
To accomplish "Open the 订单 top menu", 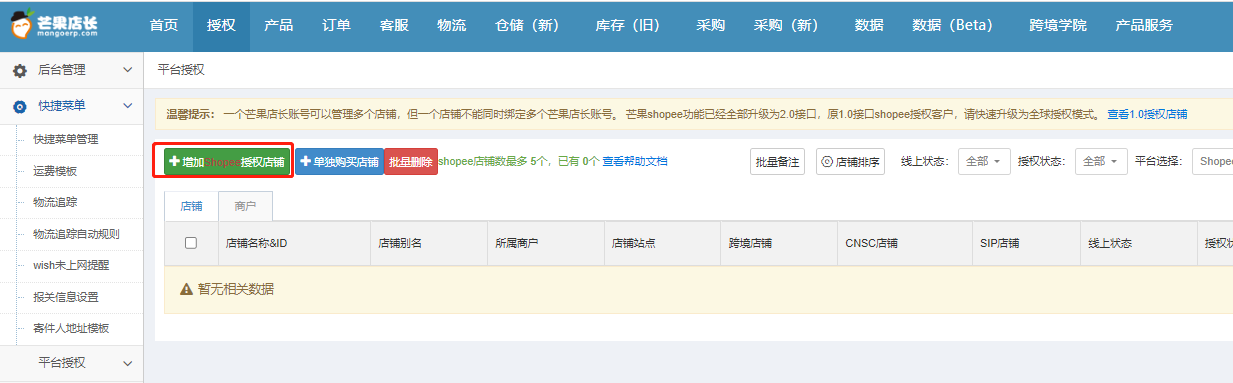I will [x=337, y=25].
